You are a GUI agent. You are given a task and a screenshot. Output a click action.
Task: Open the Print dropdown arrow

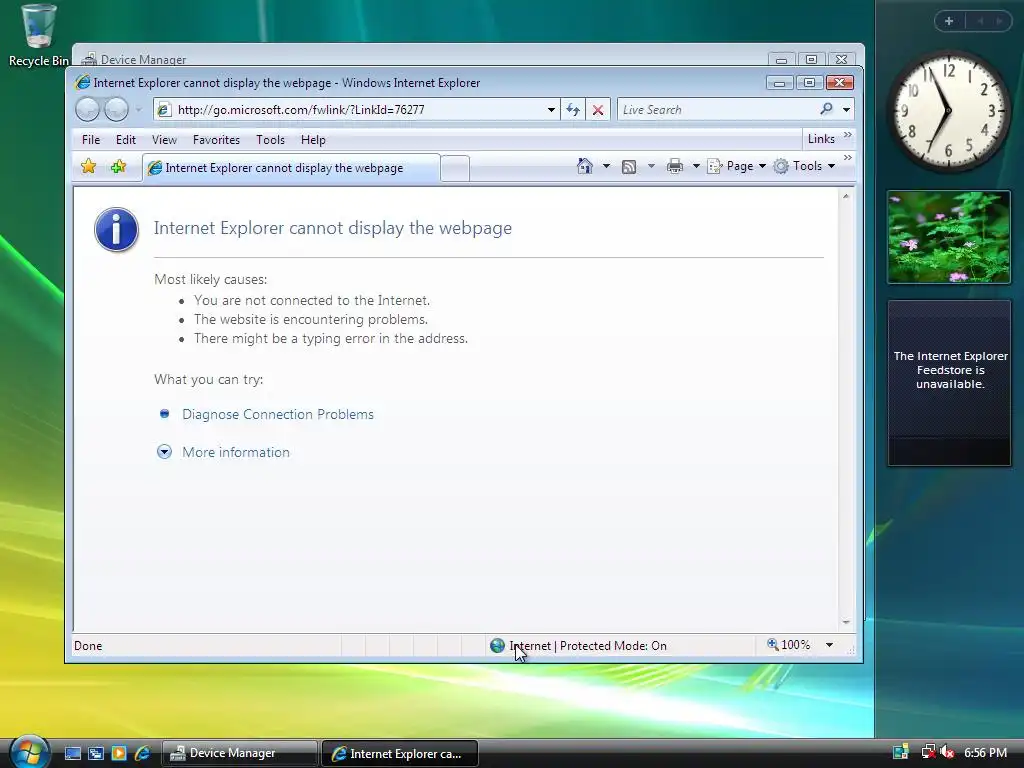[x=696, y=167]
